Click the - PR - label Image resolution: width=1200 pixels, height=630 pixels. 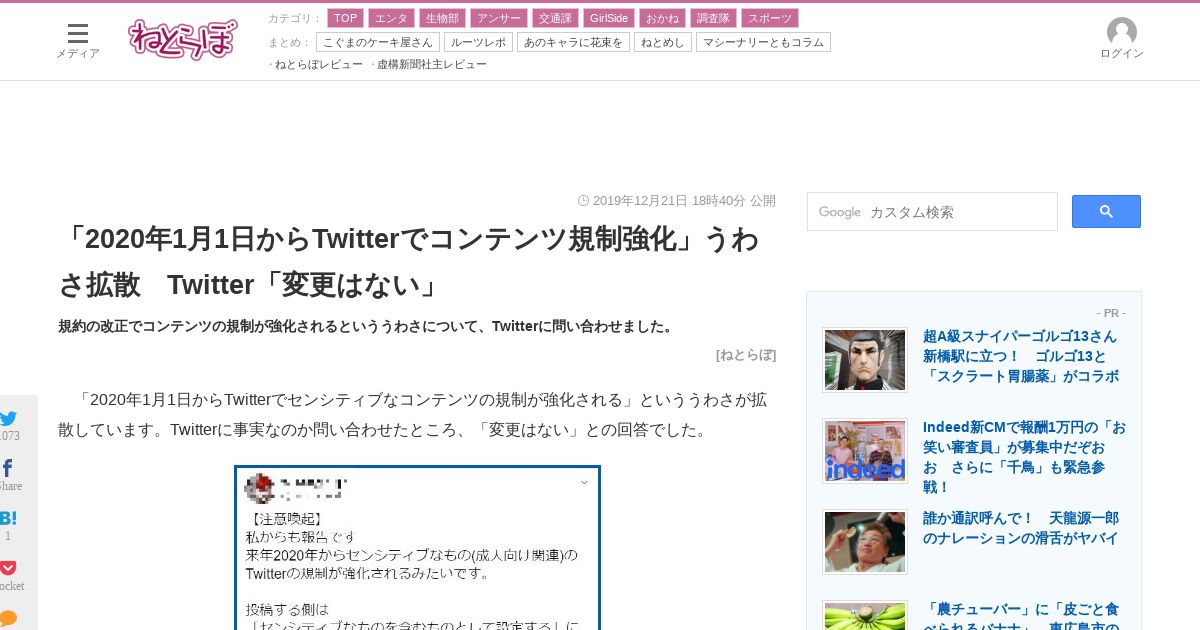coord(1111,313)
